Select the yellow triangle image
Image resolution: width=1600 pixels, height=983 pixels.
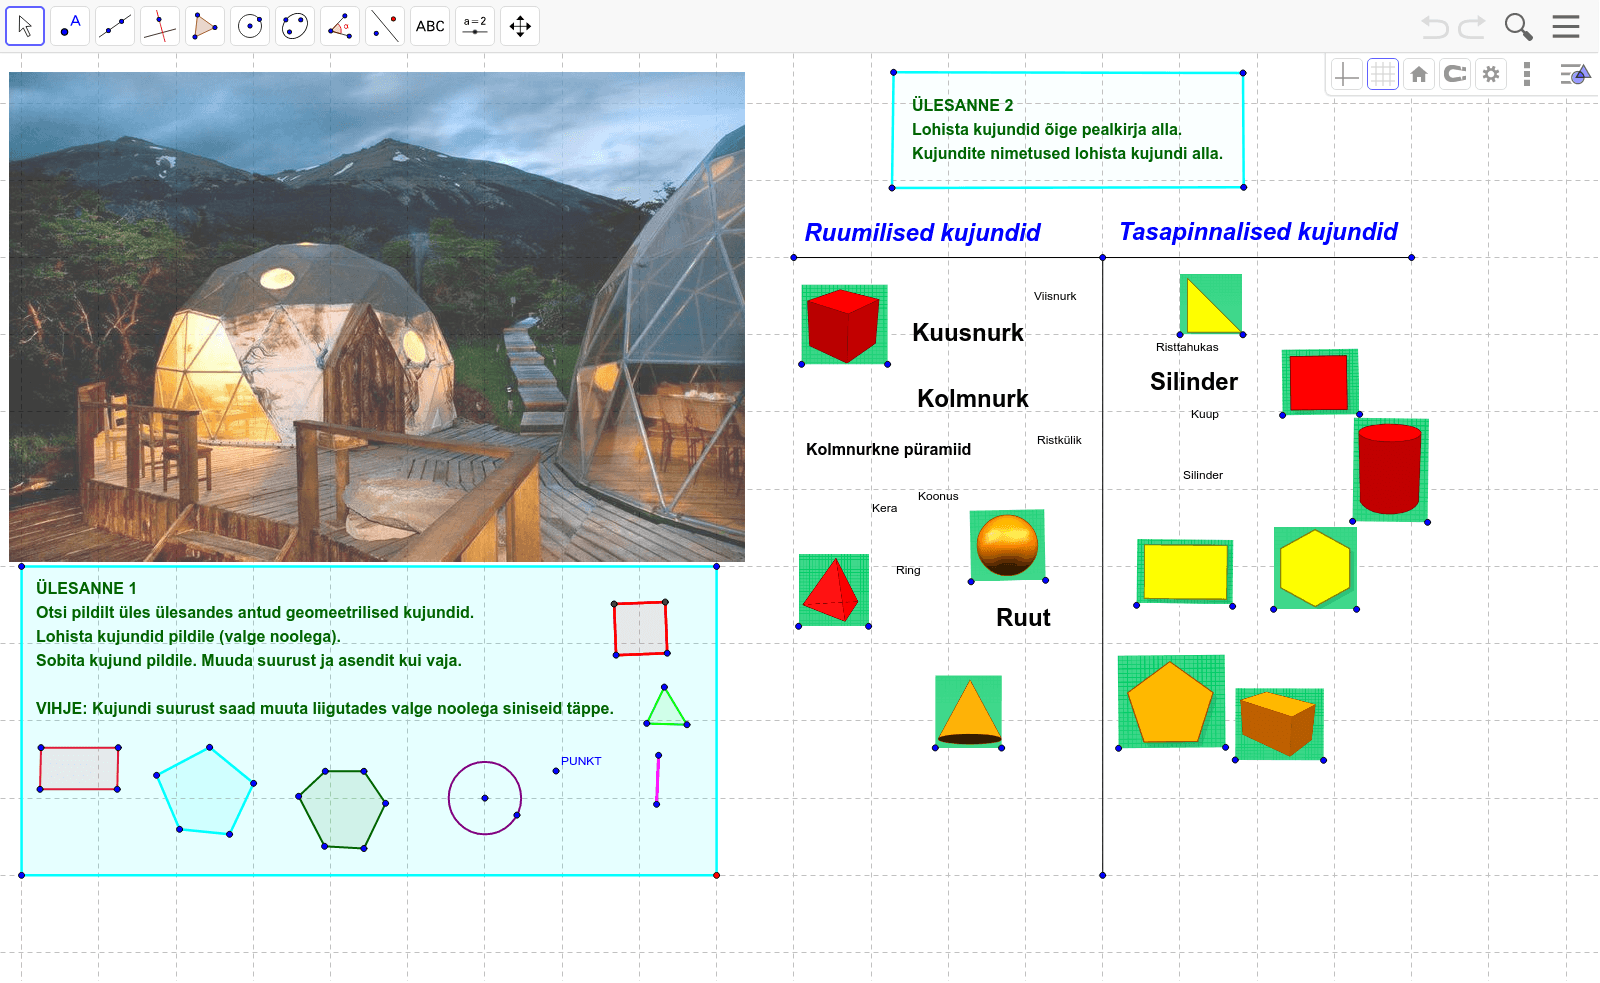pos(1211,304)
